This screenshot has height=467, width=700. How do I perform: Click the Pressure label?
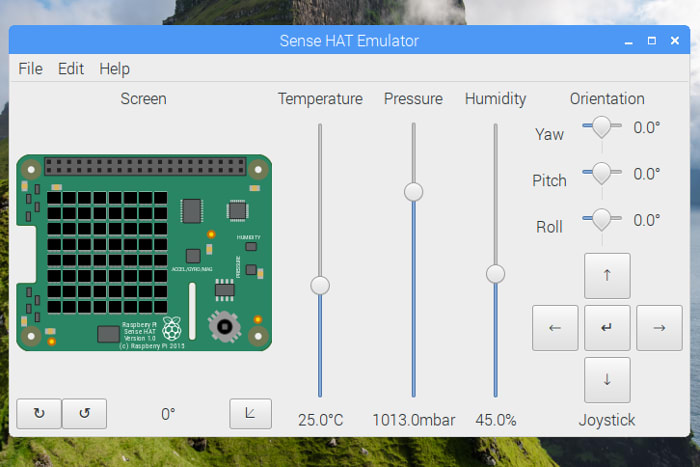coord(413,99)
